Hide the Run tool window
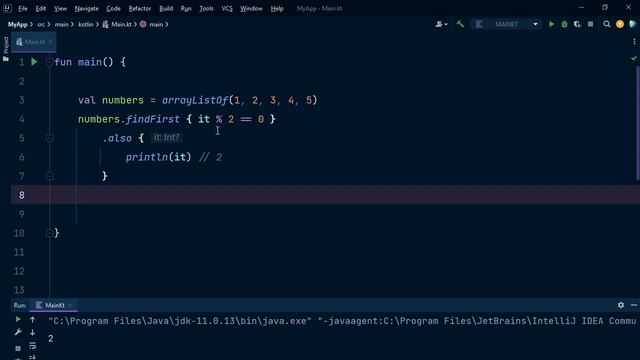Image resolution: width=640 pixels, height=360 pixels. click(x=633, y=305)
